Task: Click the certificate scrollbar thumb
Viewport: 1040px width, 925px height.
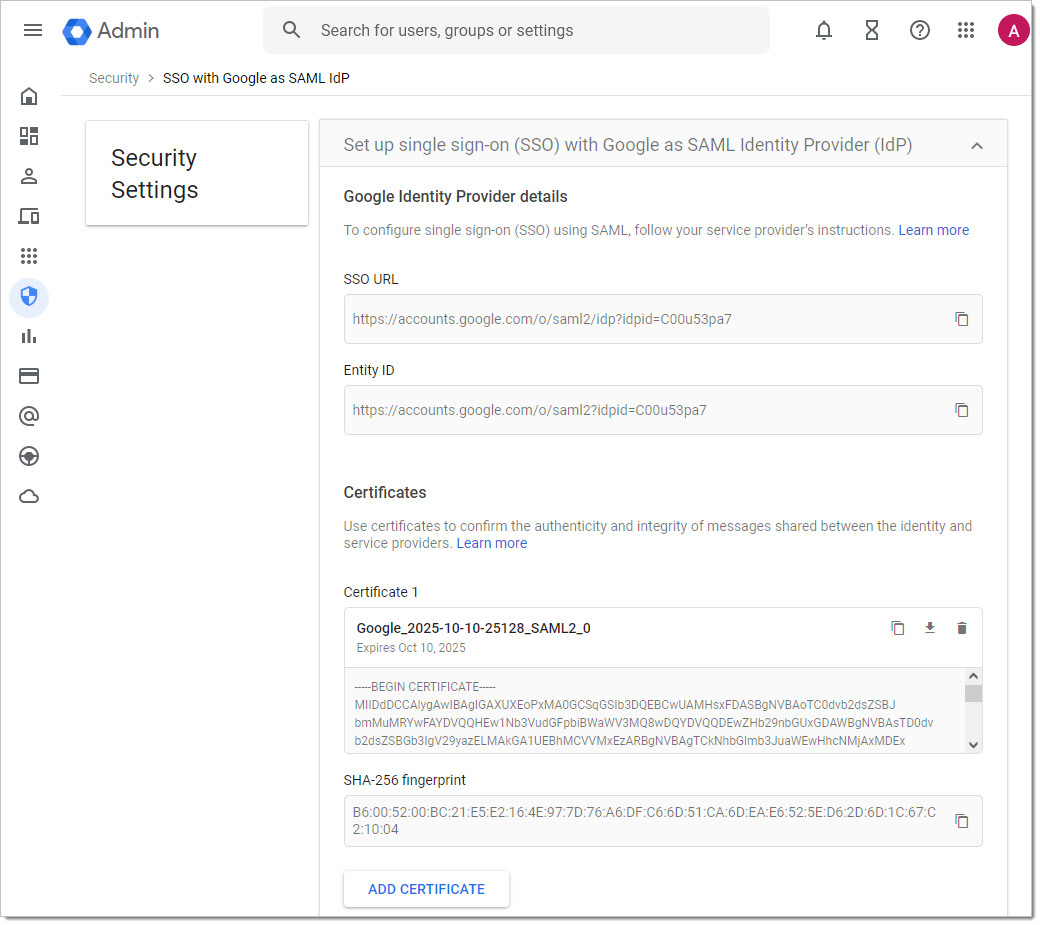Action: point(973,694)
